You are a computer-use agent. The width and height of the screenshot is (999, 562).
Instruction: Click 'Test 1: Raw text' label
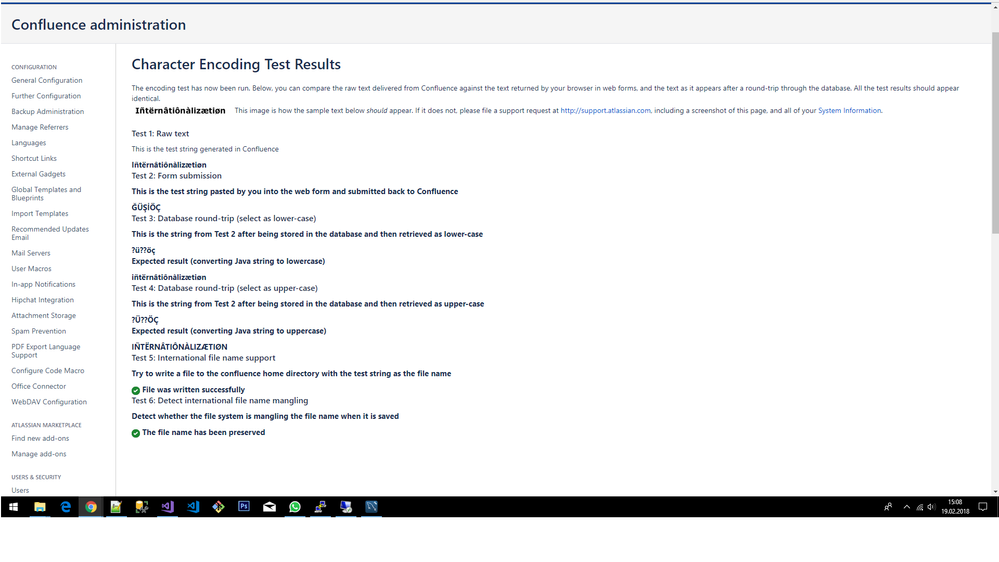tap(160, 134)
